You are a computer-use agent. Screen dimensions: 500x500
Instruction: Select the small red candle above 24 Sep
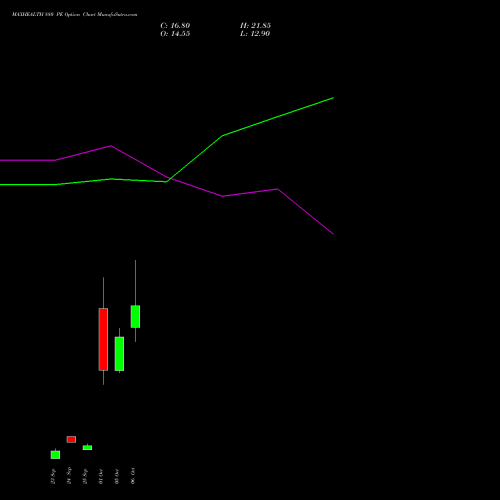71,439
